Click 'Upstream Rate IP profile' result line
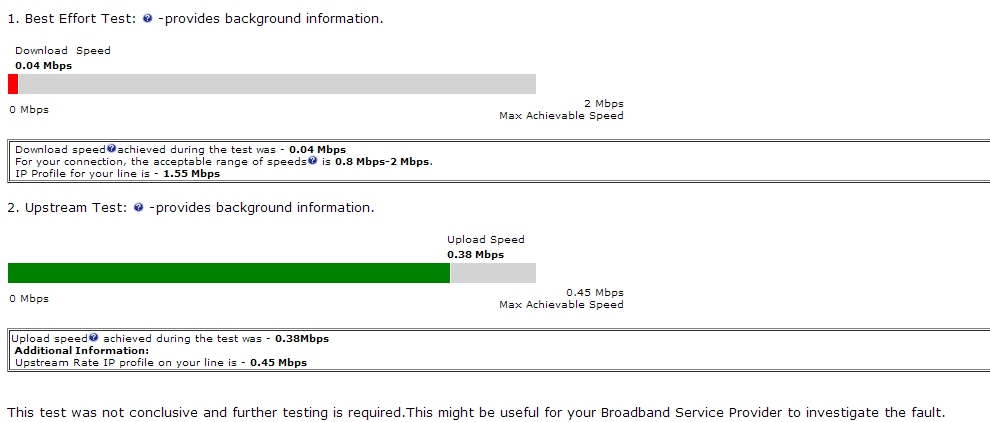 pos(161,363)
